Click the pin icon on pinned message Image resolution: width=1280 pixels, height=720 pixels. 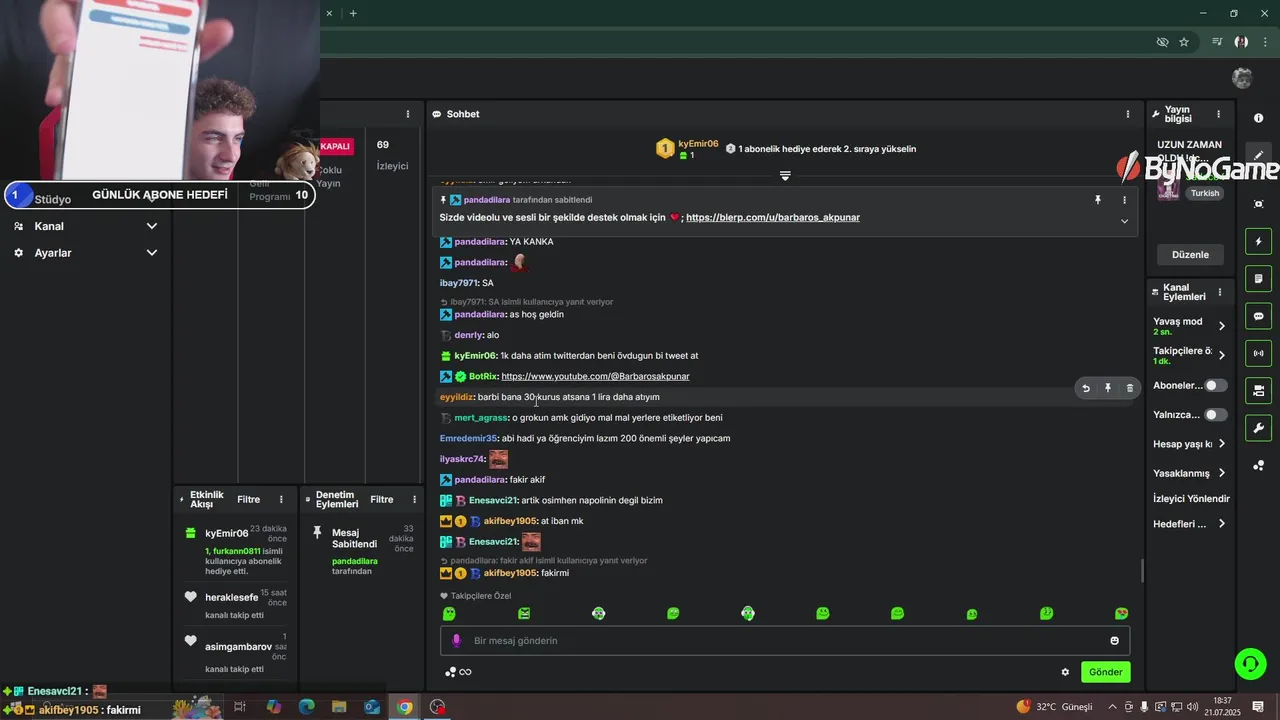(1097, 200)
